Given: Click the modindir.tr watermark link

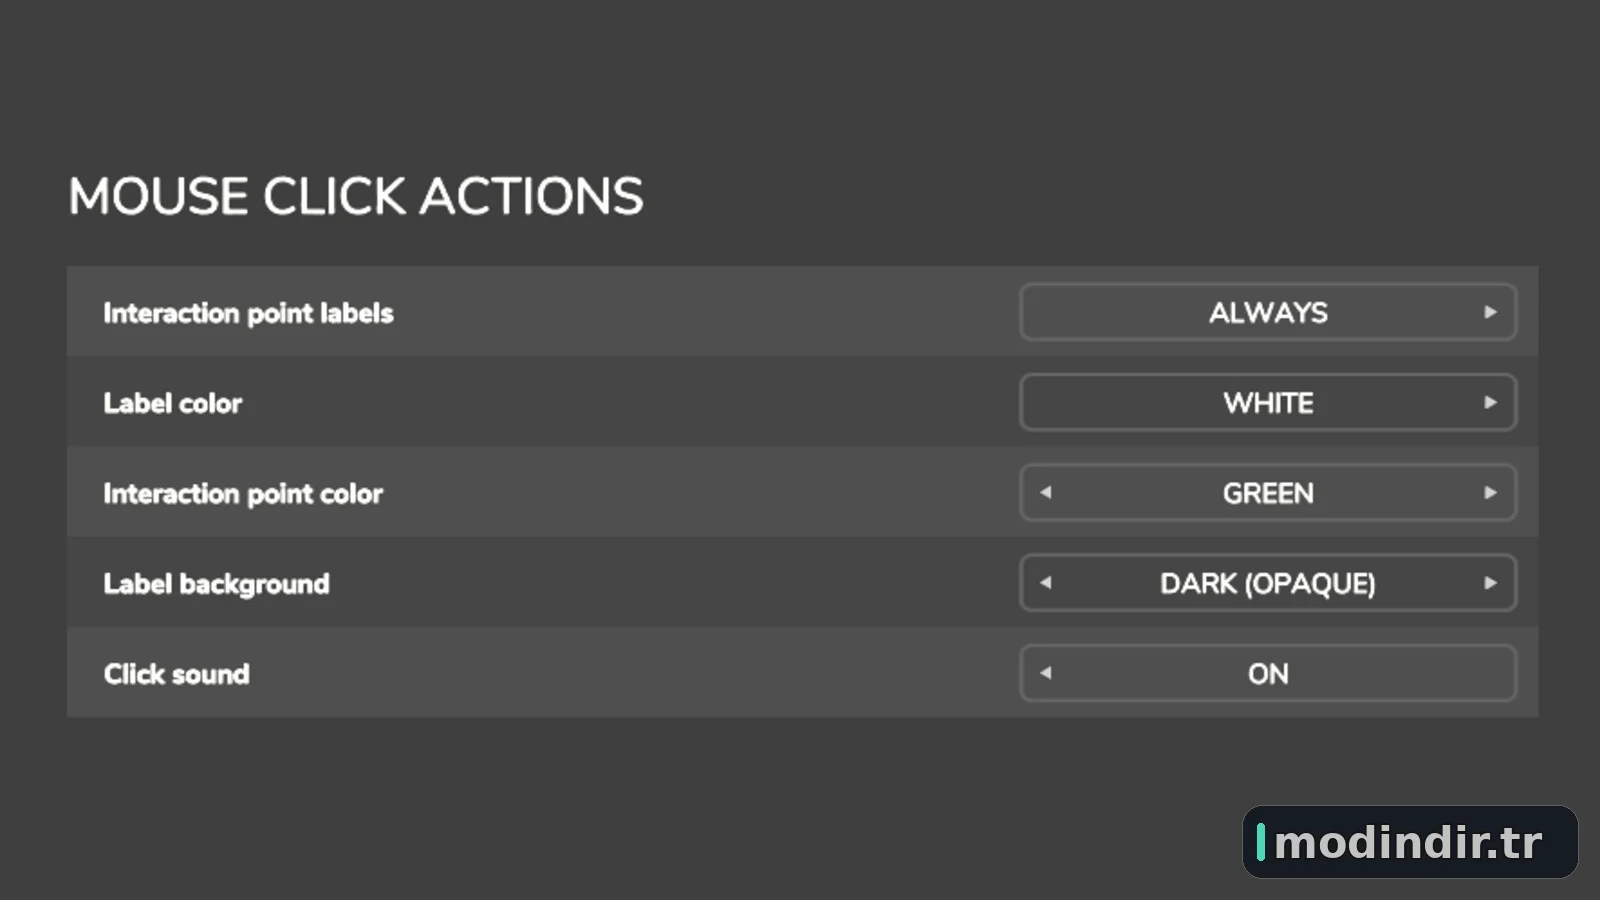Looking at the screenshot, I should 1410,842.
